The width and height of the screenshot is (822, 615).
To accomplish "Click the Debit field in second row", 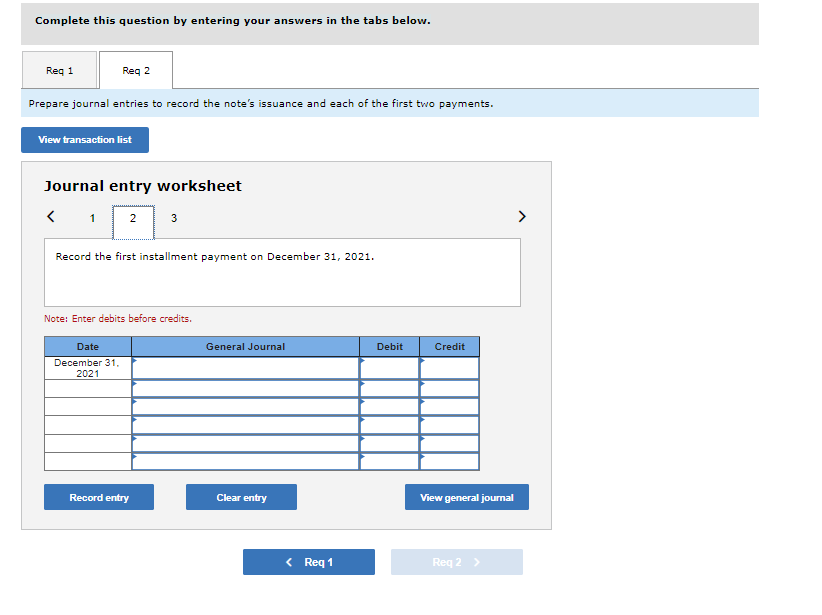I will coord(390,389).
